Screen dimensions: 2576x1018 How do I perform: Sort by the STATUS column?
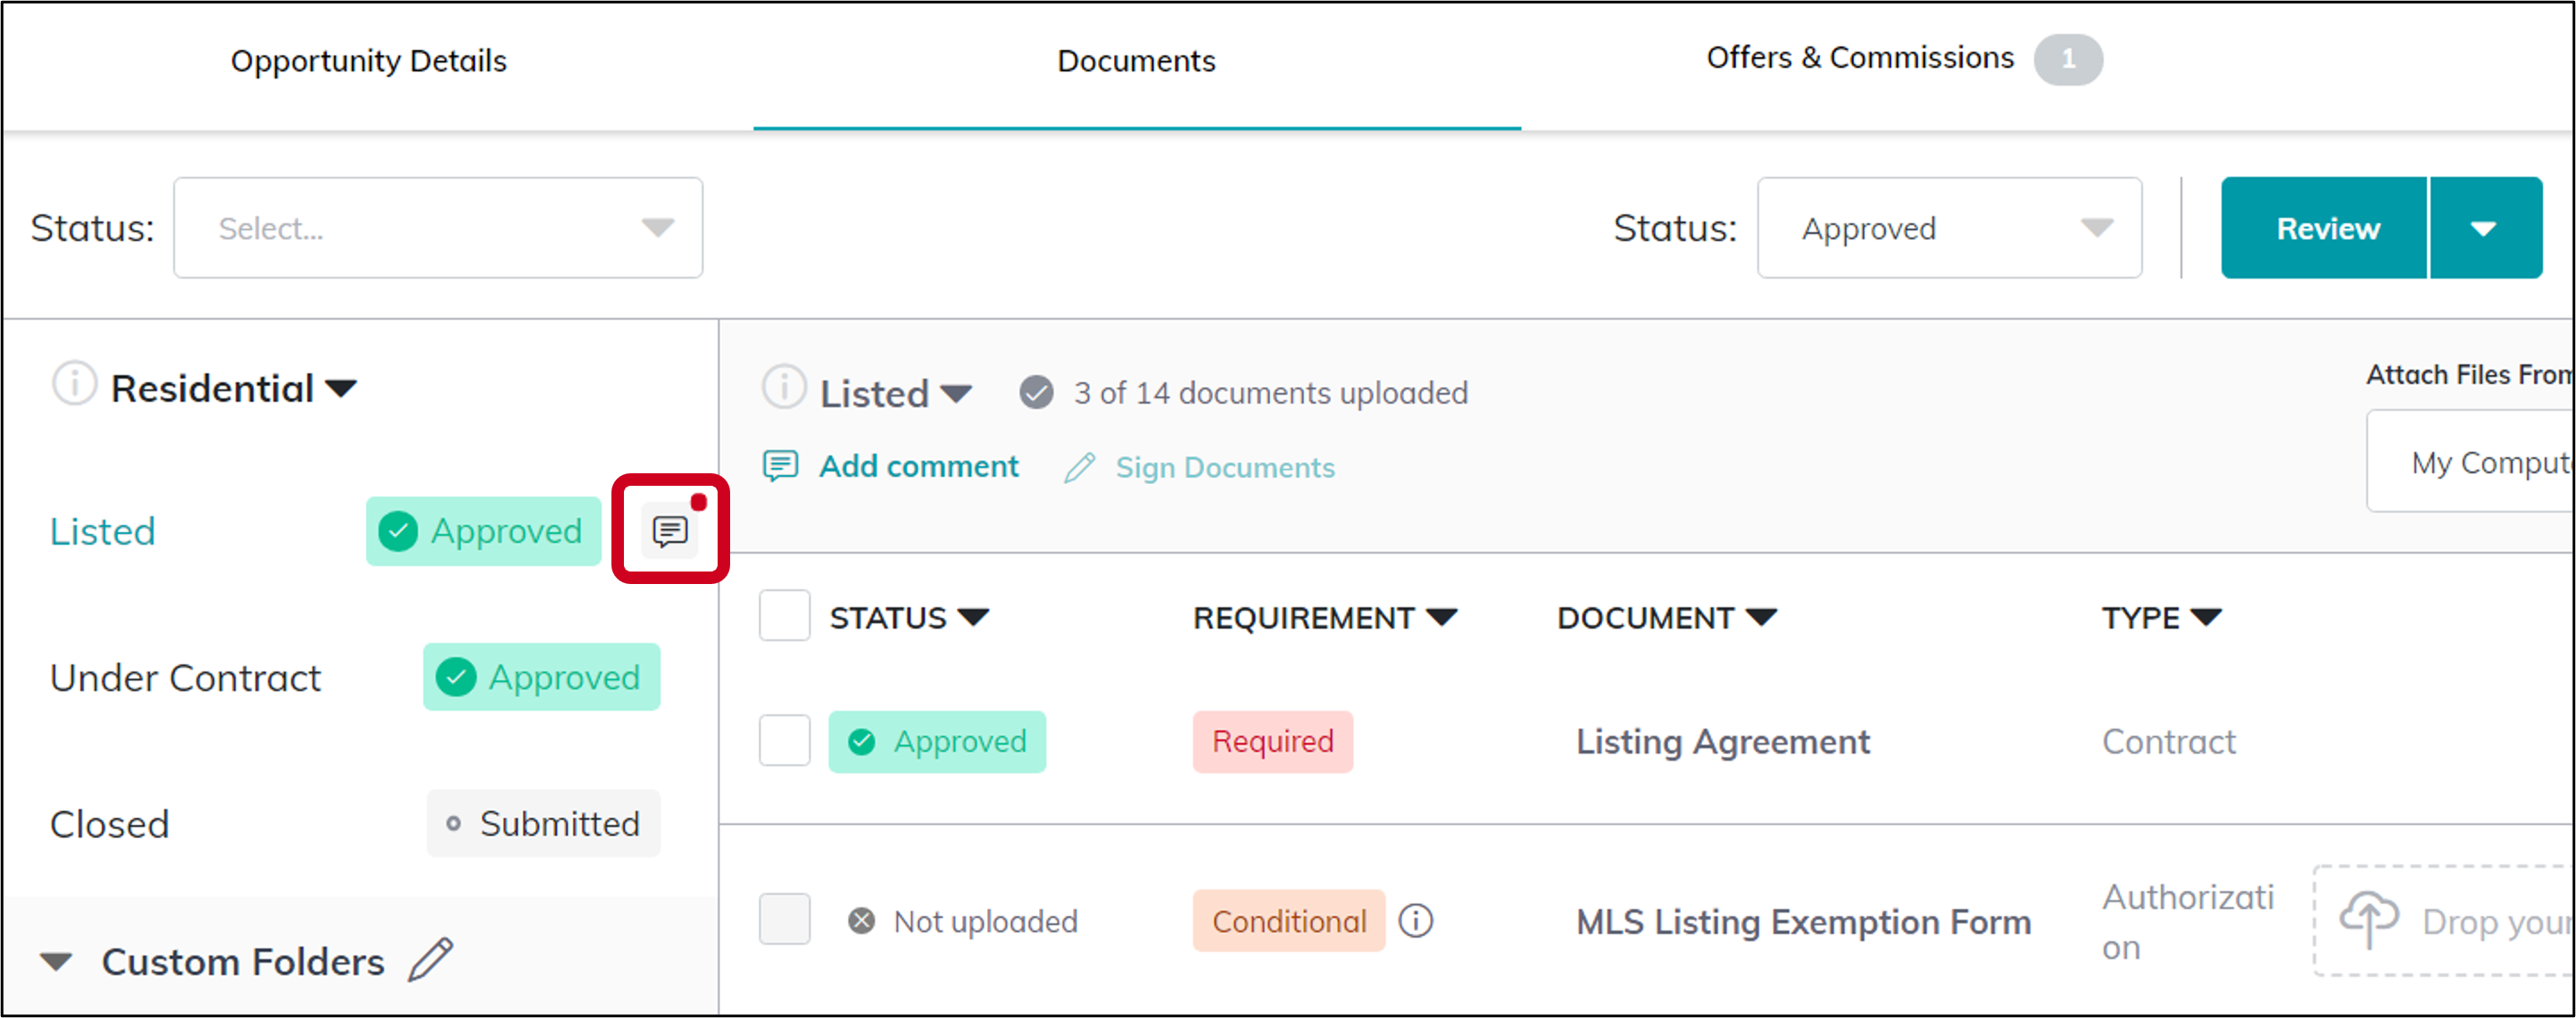click(x=909, y=618)
